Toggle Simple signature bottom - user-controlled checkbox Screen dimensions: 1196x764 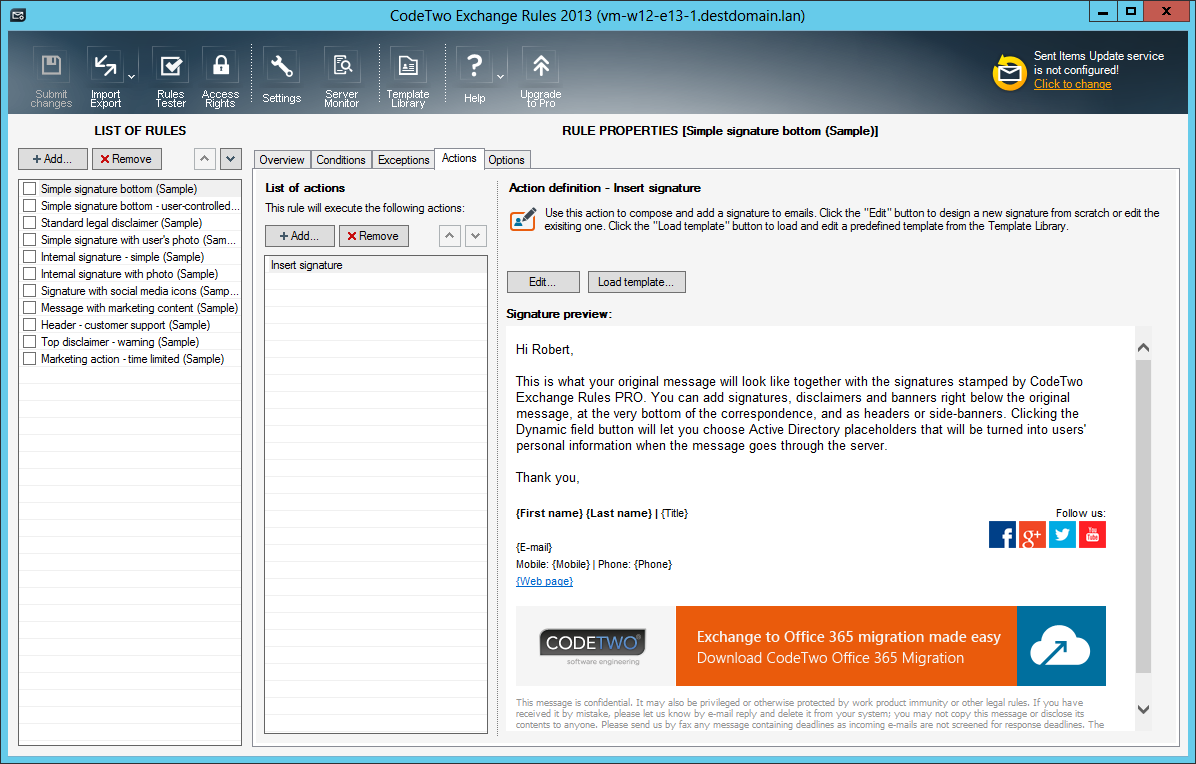30,205
